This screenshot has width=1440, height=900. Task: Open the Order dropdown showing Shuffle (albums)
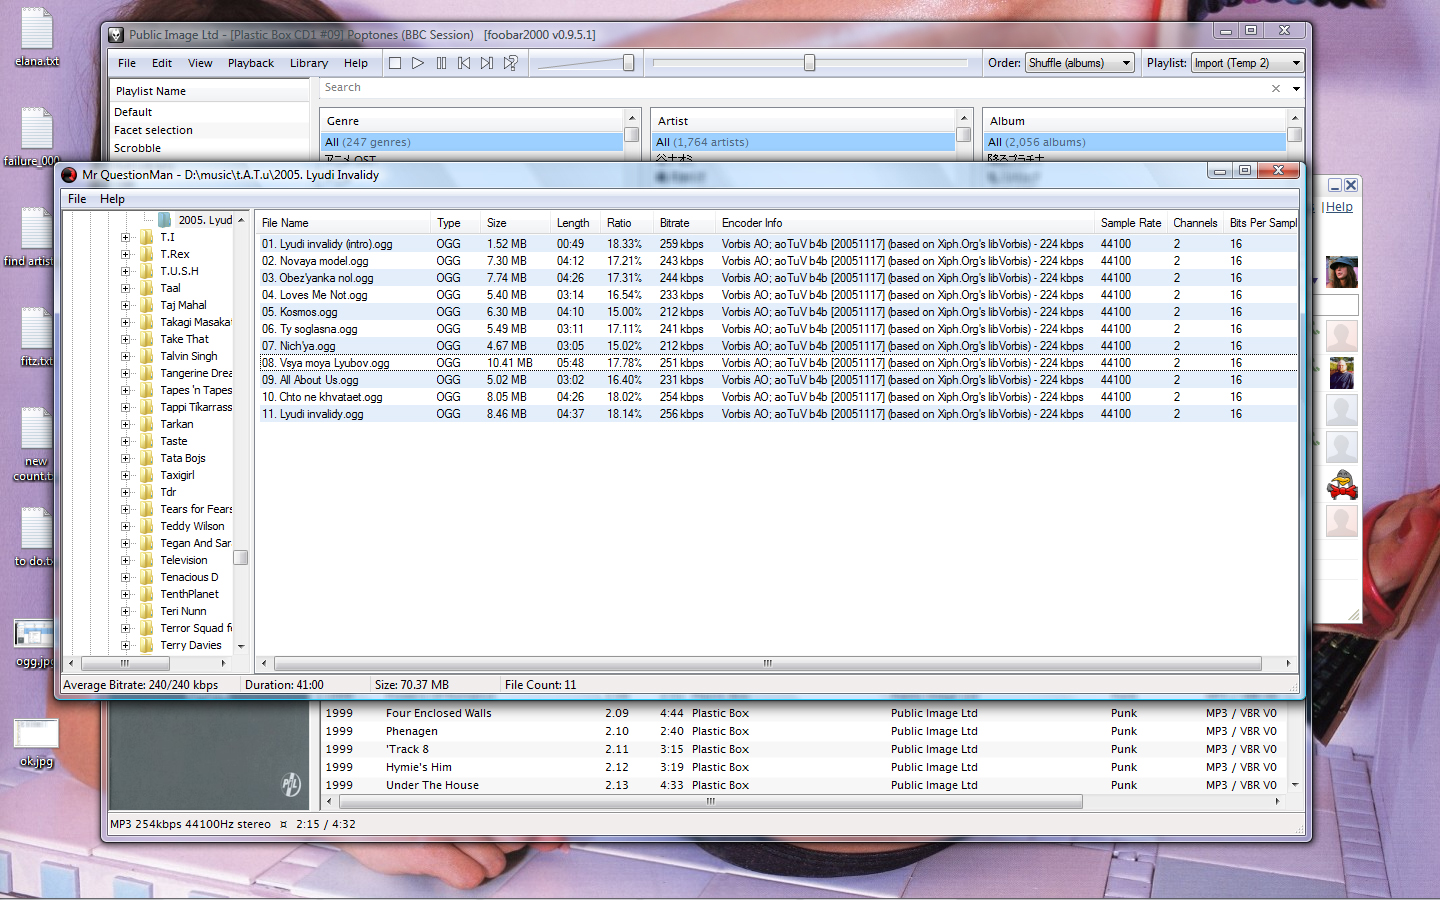click(1080, 63)
